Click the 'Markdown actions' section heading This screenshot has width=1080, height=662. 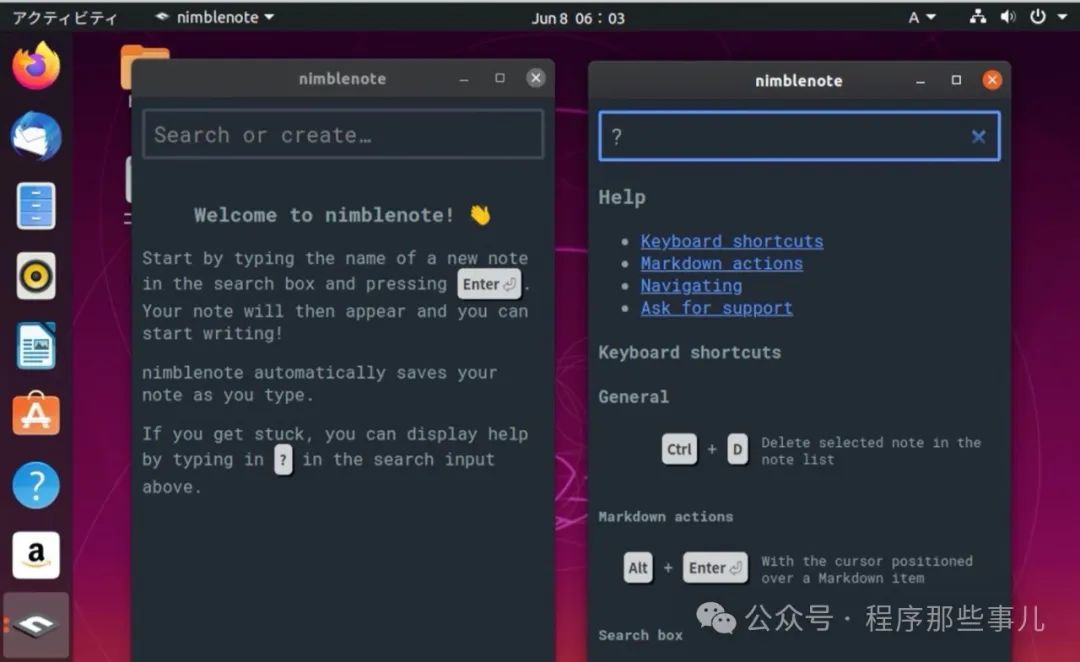pyautogui.click(x=665, y=517)
